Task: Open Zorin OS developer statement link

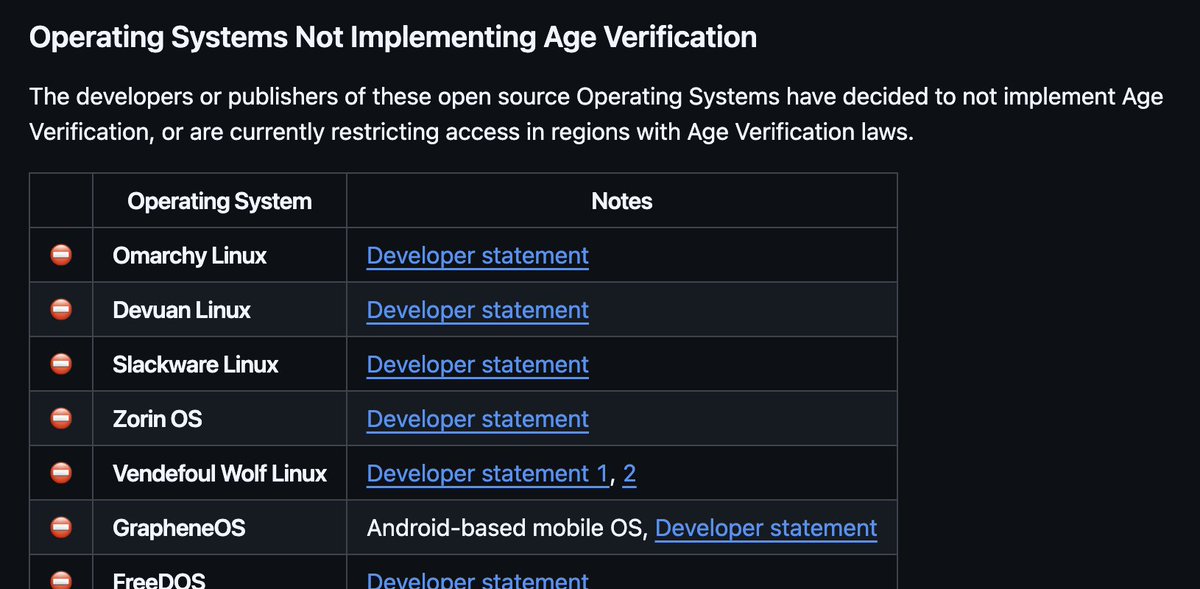Action: click(x=478, y=419)
